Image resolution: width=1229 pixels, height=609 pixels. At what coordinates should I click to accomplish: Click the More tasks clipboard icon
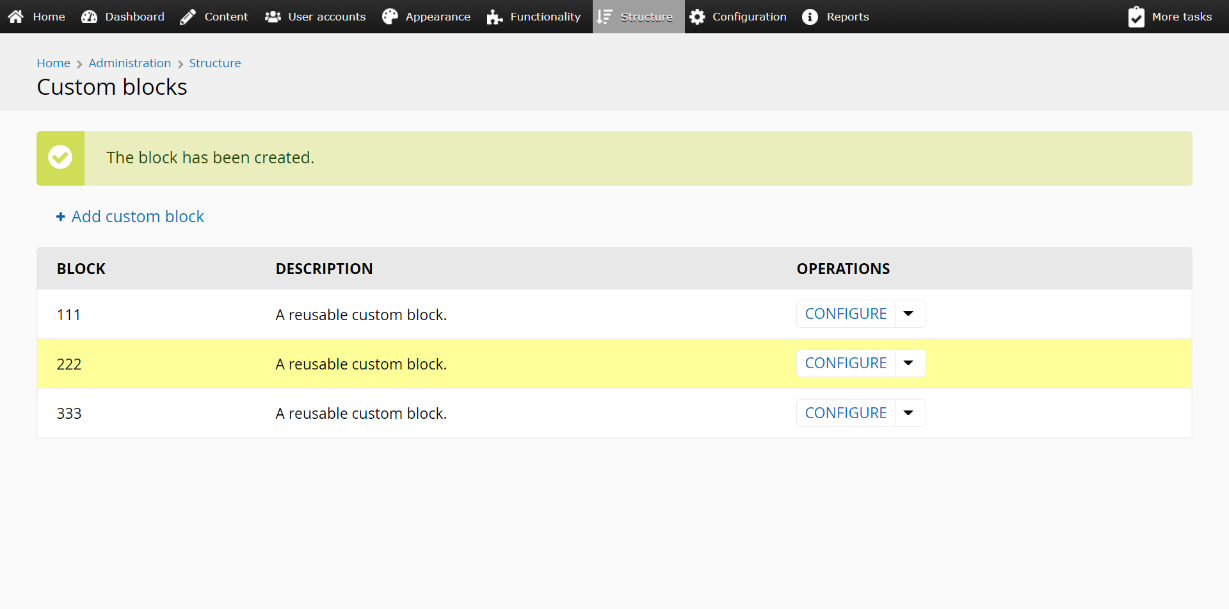[1136, 17]
